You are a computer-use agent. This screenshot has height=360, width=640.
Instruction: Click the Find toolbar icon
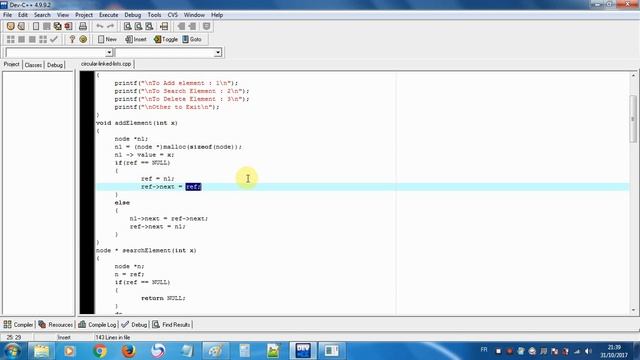(127, 26)
